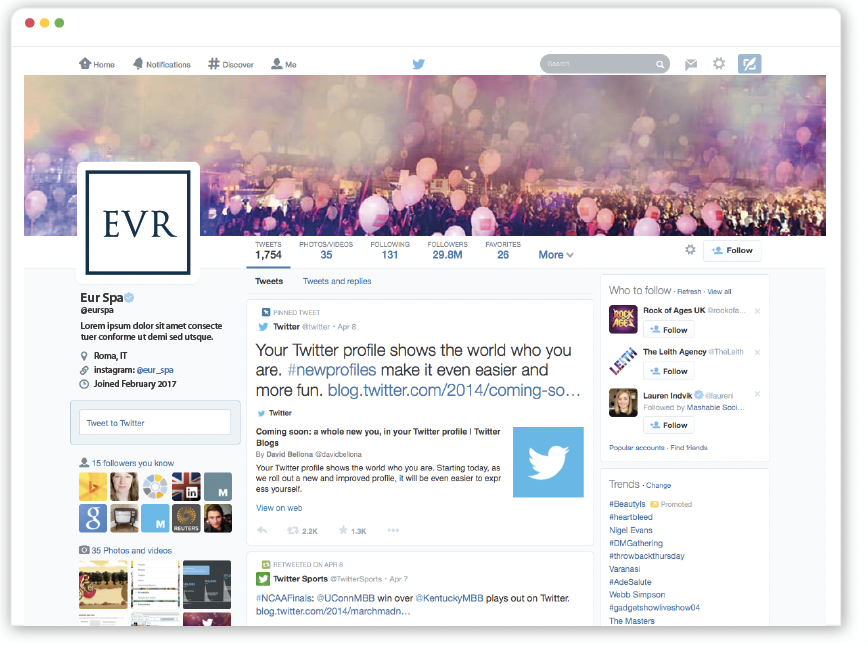Open Find friends link
The image size is (868, 646).
tap(689, 447)
